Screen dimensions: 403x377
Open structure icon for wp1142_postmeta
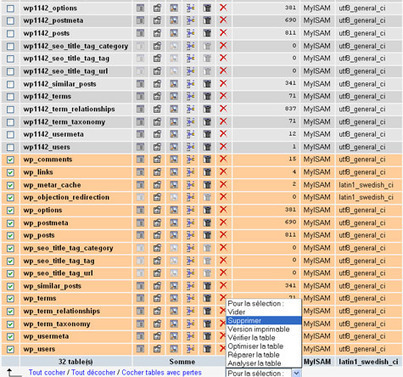tap(157, 21)
